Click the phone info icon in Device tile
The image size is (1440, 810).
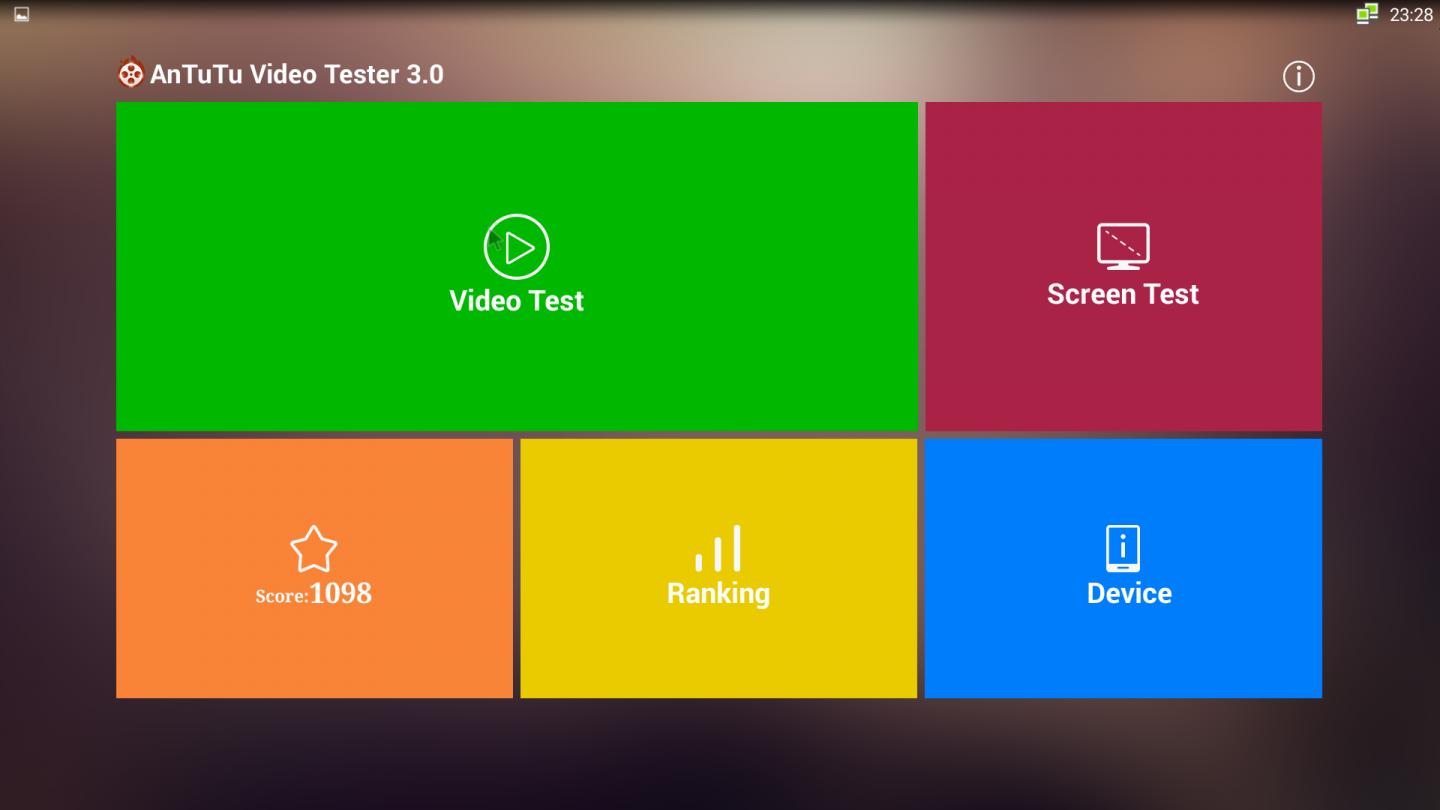pos(1123,548)
